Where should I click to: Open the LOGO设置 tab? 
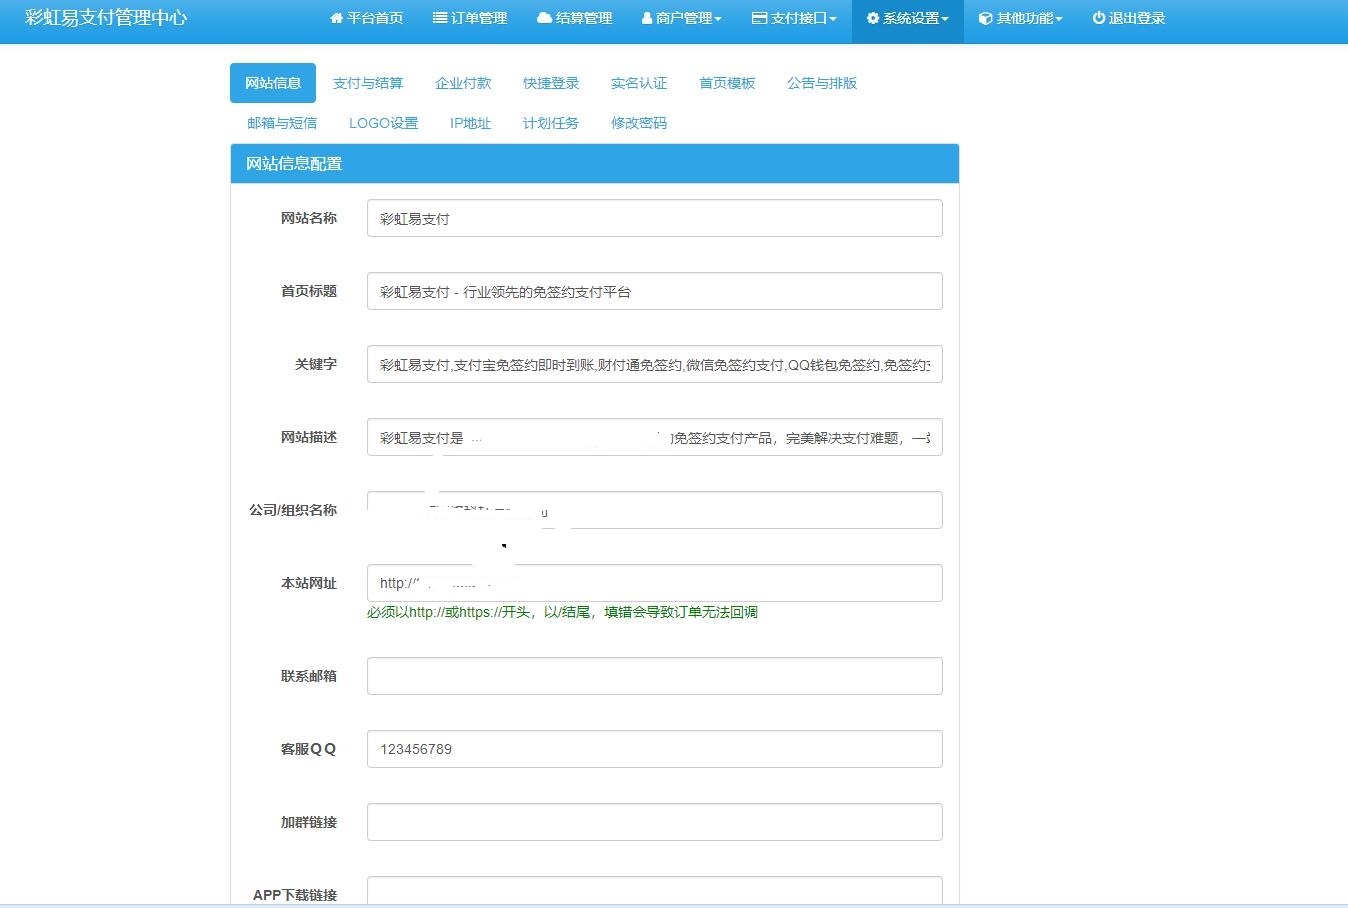(x=383, y=123)
